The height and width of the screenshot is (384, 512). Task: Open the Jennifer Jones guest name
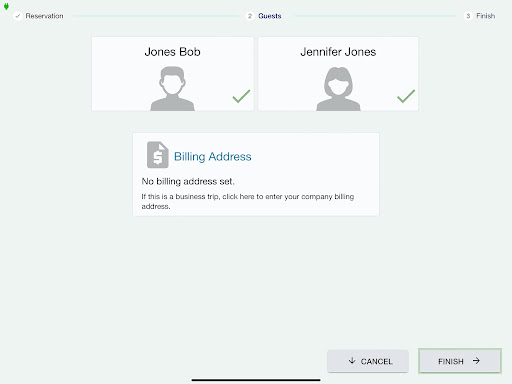pyautogui.click(x=338, y=52)
